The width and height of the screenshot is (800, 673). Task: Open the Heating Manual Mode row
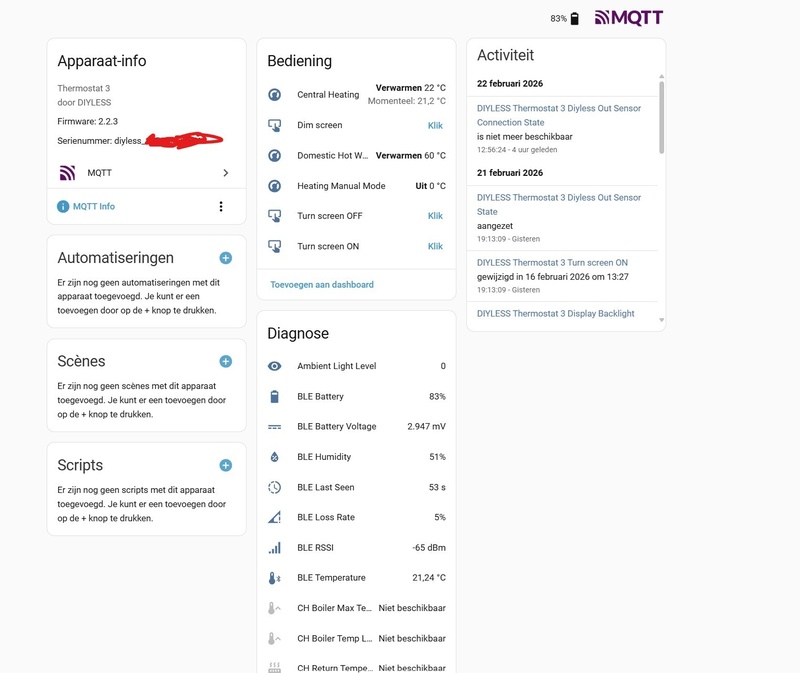pyautogui.click(x=356, y=186)
